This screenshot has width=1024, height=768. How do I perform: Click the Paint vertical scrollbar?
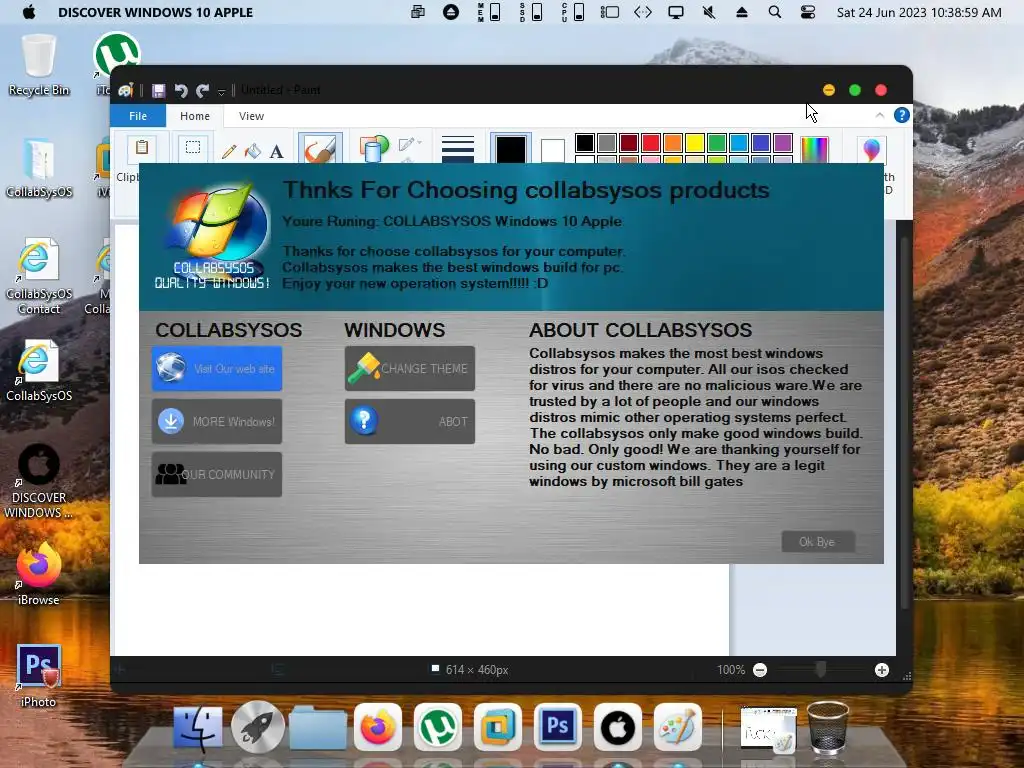point(904,424)
